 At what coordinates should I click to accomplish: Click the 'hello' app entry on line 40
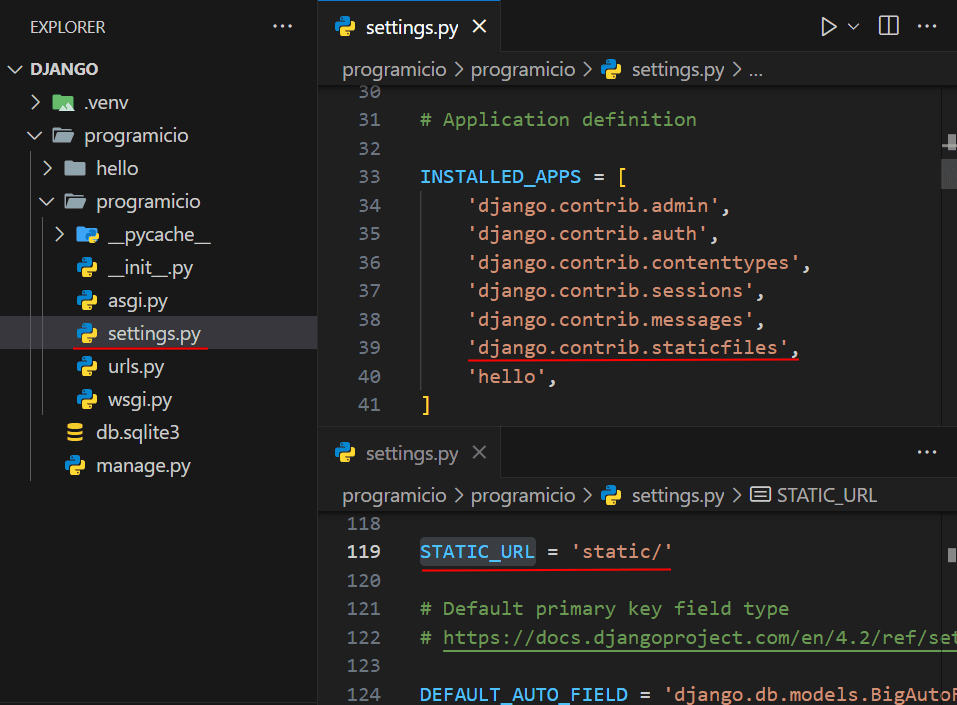click(507, 377)
